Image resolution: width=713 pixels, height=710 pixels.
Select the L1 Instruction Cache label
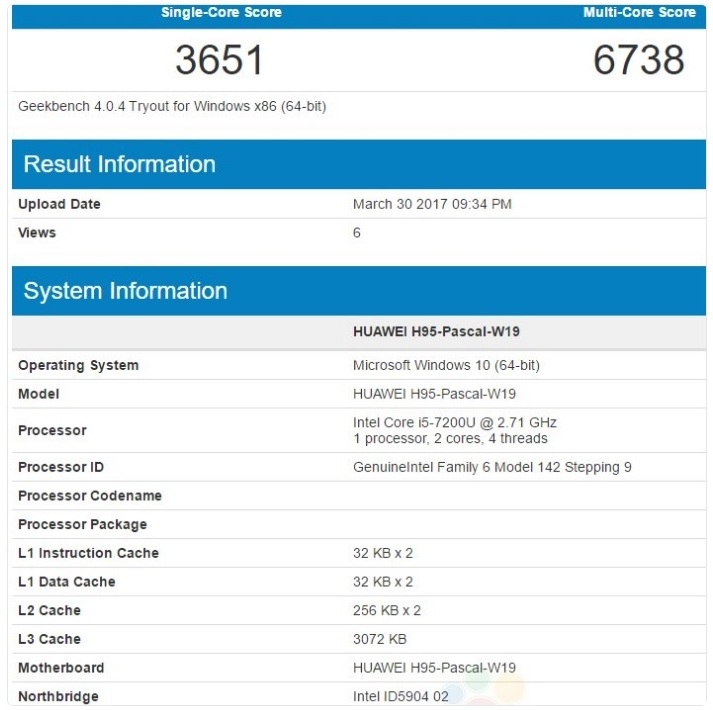coord(88,553)
